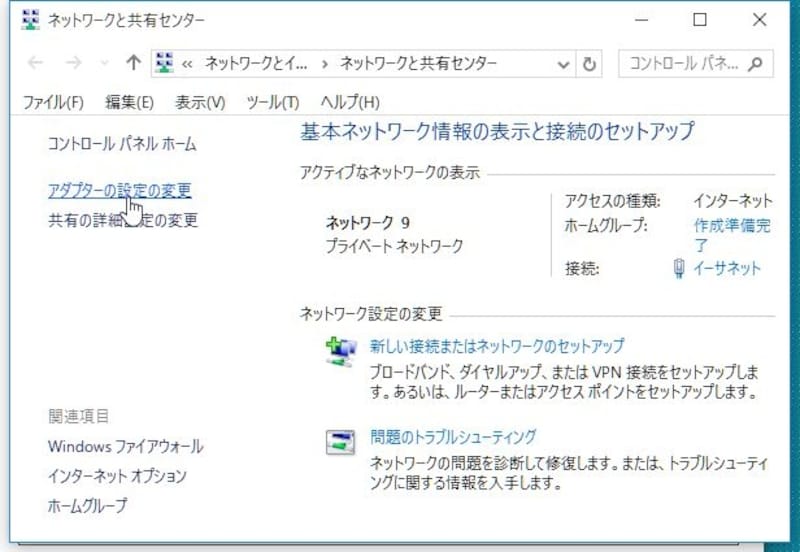The image size is (800, 552).
Task: Open the ファイル(F) menu
Action: click(53, 103)
